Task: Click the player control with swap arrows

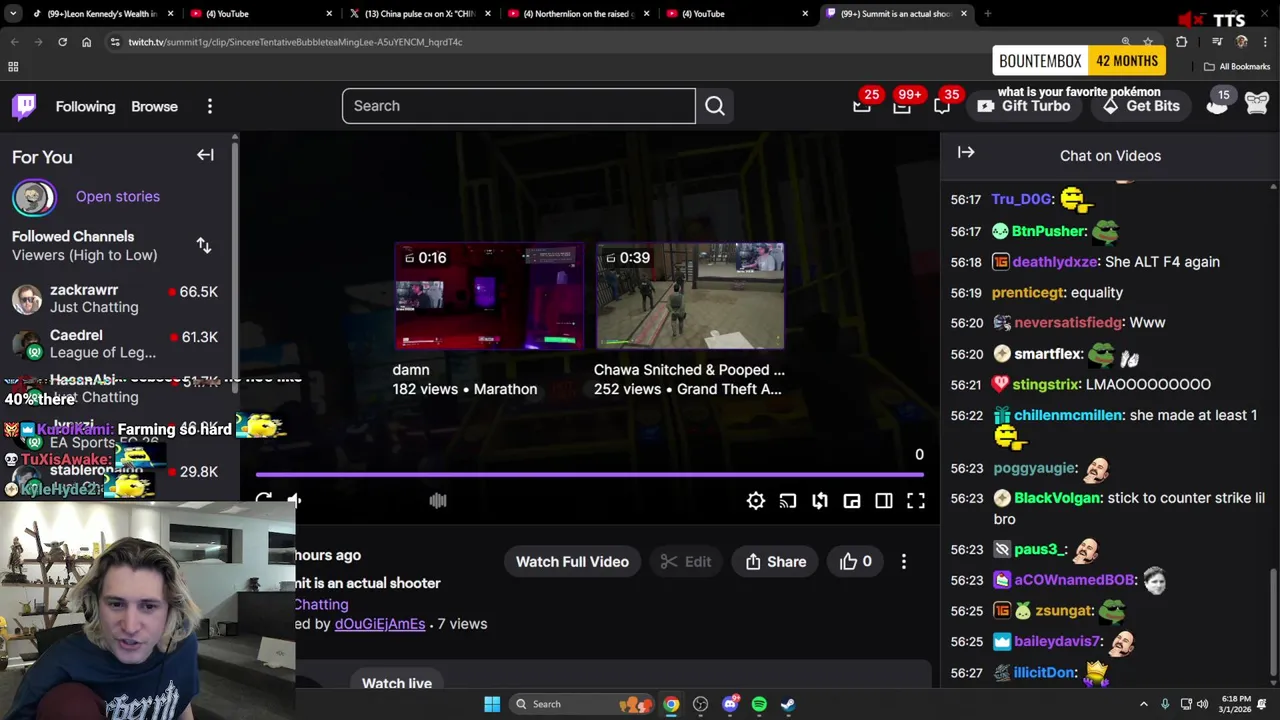Action: pyautogui.click(x=820, y=501)
